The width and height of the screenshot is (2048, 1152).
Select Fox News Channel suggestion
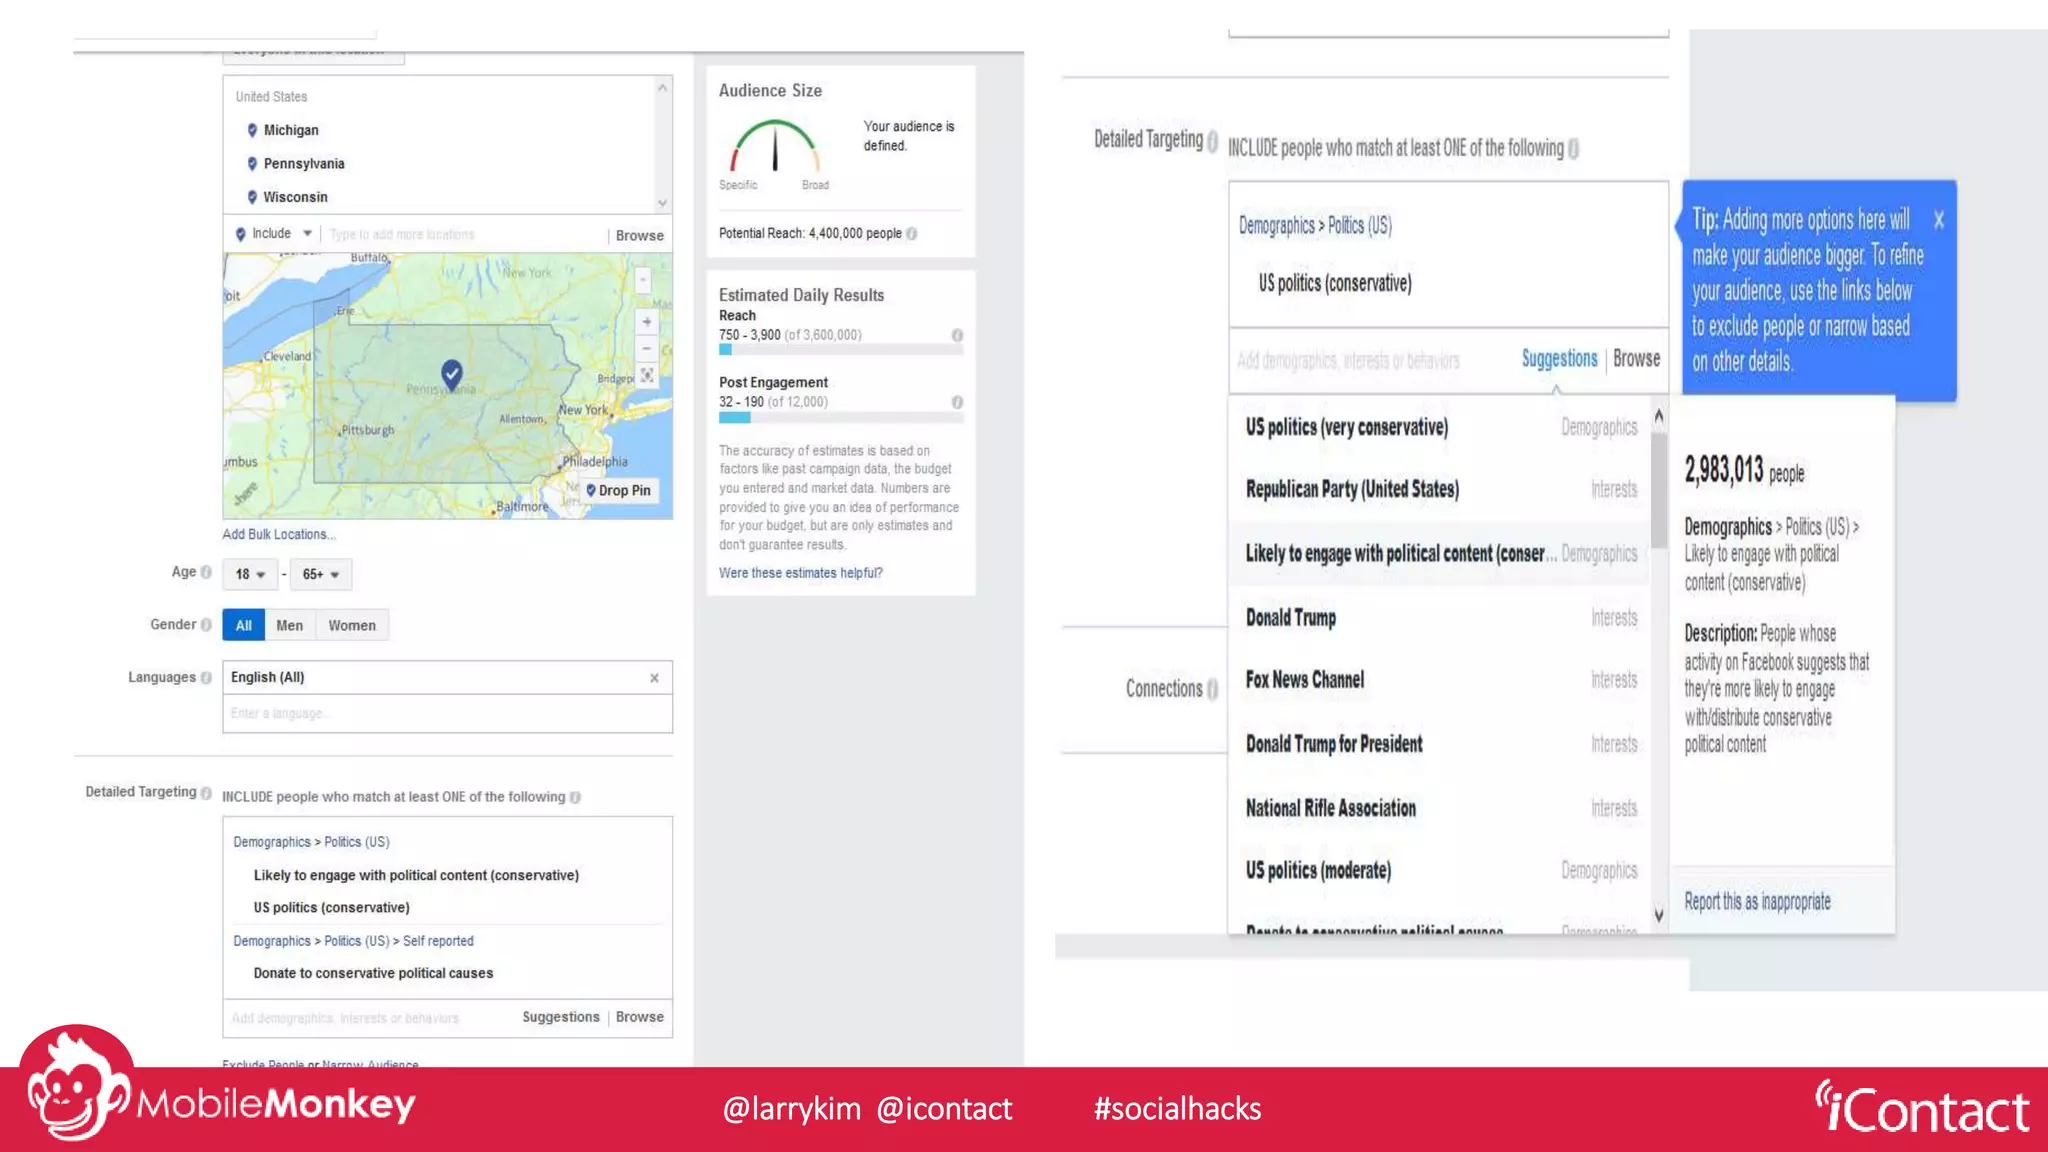1304,680
